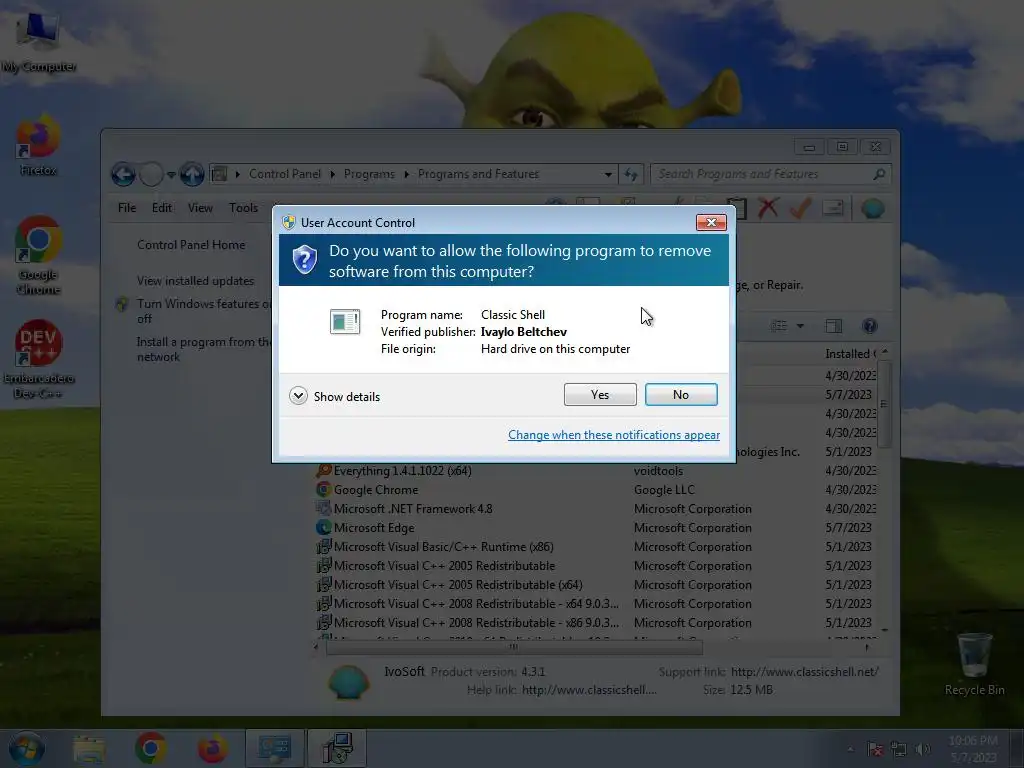Open View installed updates link

tap(195, 281)
